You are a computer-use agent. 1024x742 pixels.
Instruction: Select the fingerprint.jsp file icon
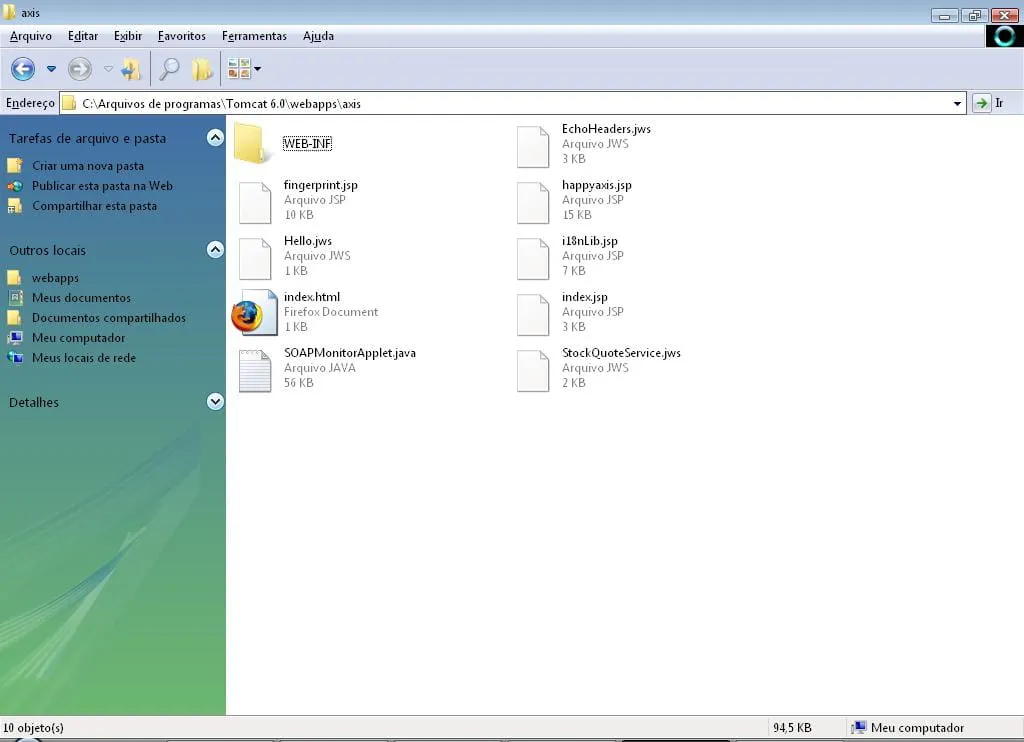tap(255, 202)
